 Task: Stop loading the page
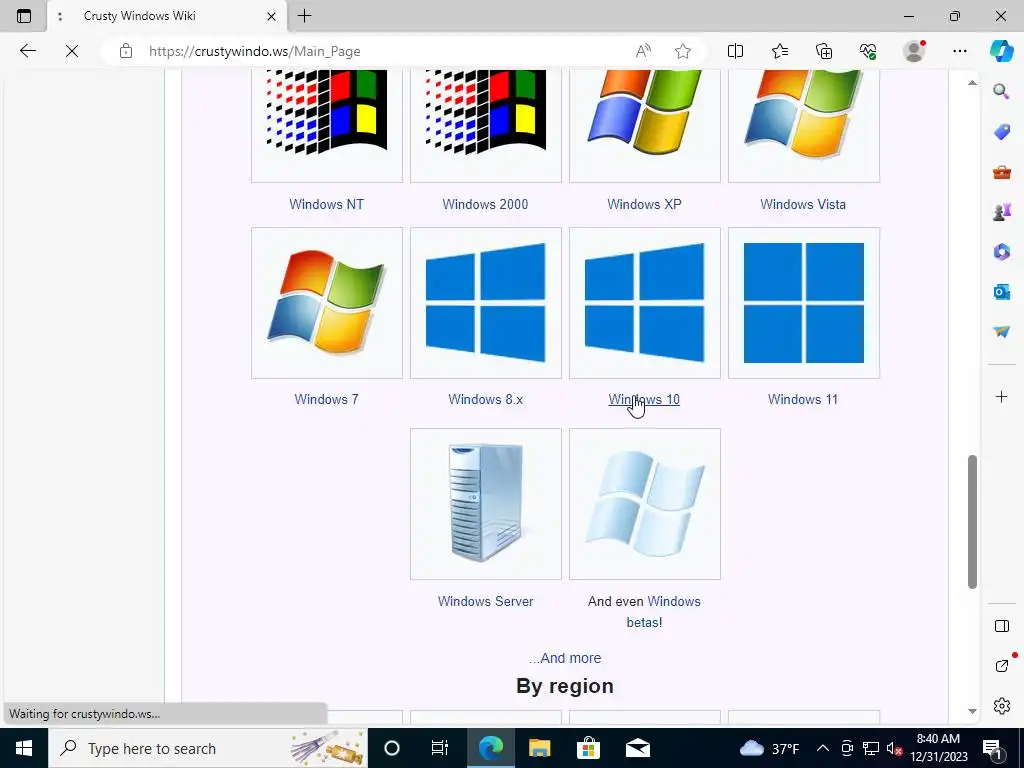click(x=72, y=51)
